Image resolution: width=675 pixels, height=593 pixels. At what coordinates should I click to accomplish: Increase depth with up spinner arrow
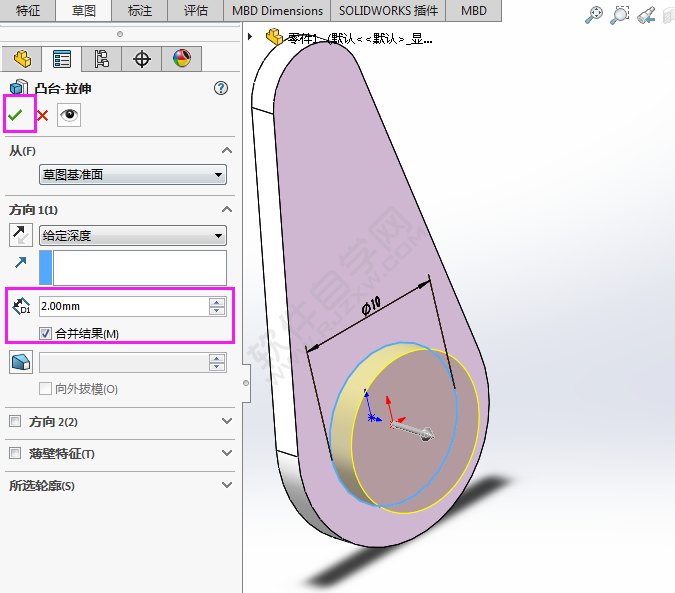point(217,302)
